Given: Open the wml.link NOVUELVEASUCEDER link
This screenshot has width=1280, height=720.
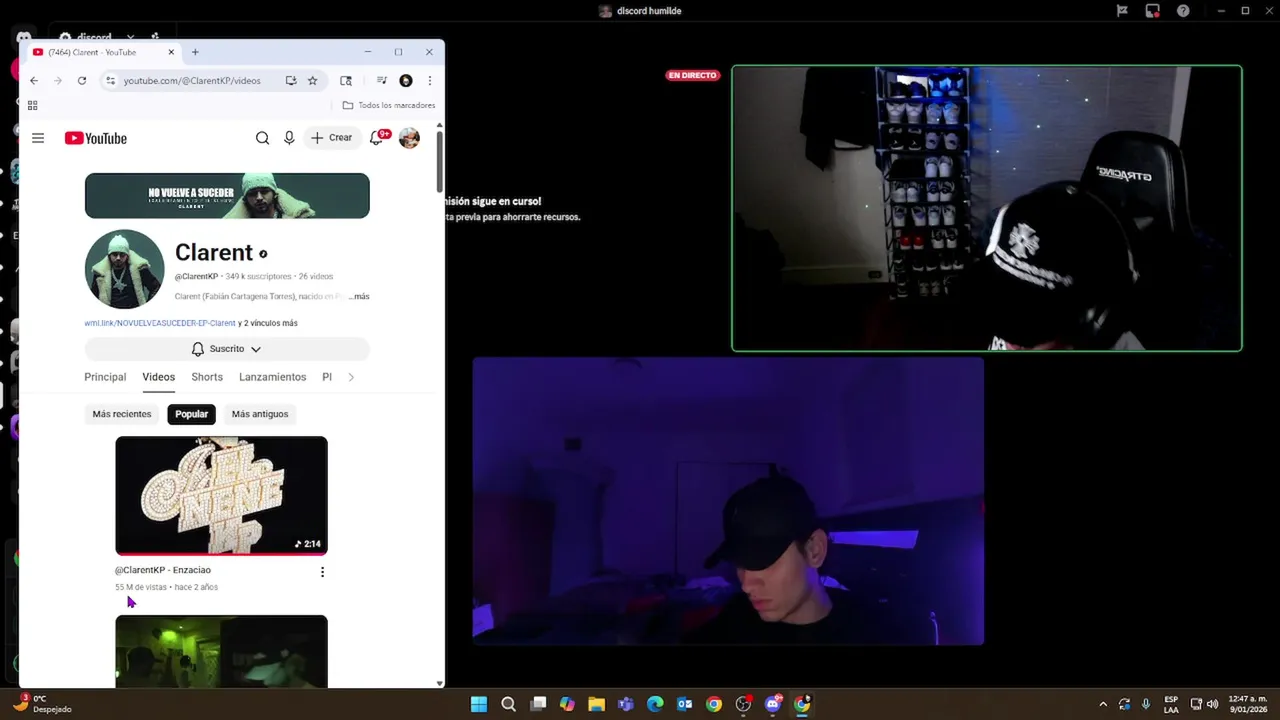Looking at the screenshot, I should pos(160,323).
